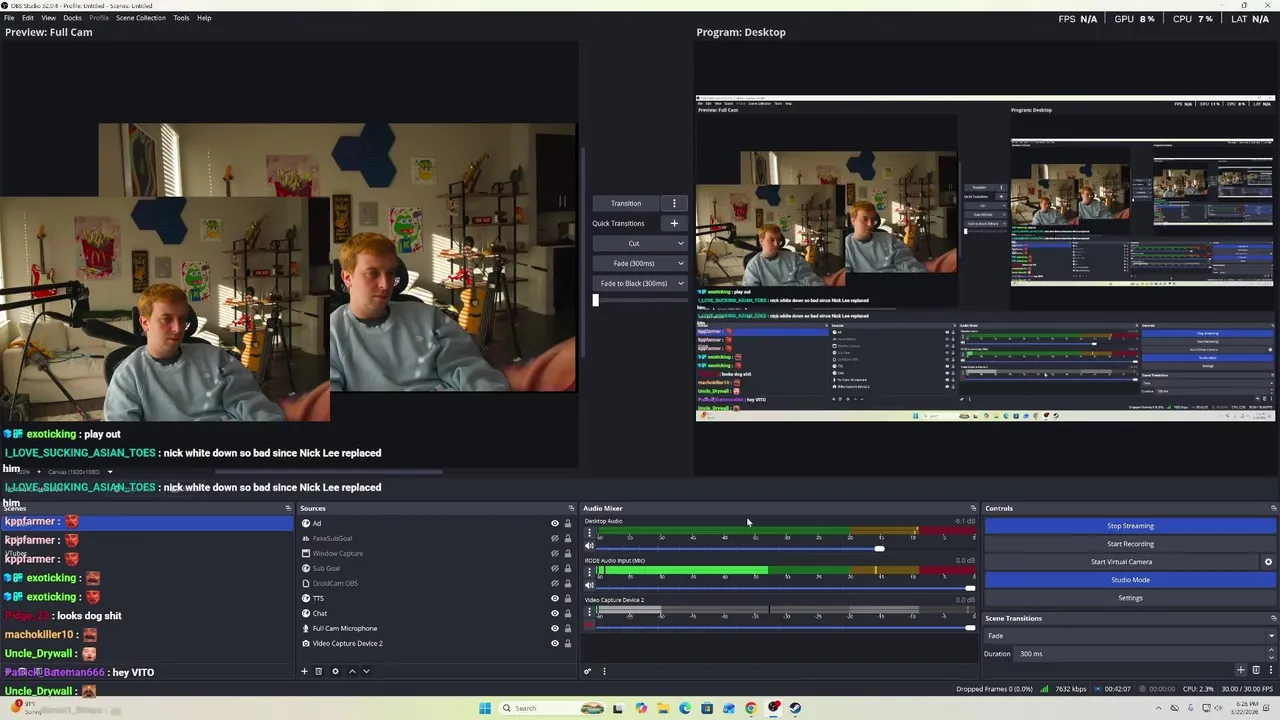This screenshot has width=1280, height=720.
Task: Open Steam from the taskbar
Action: [795, 708]
